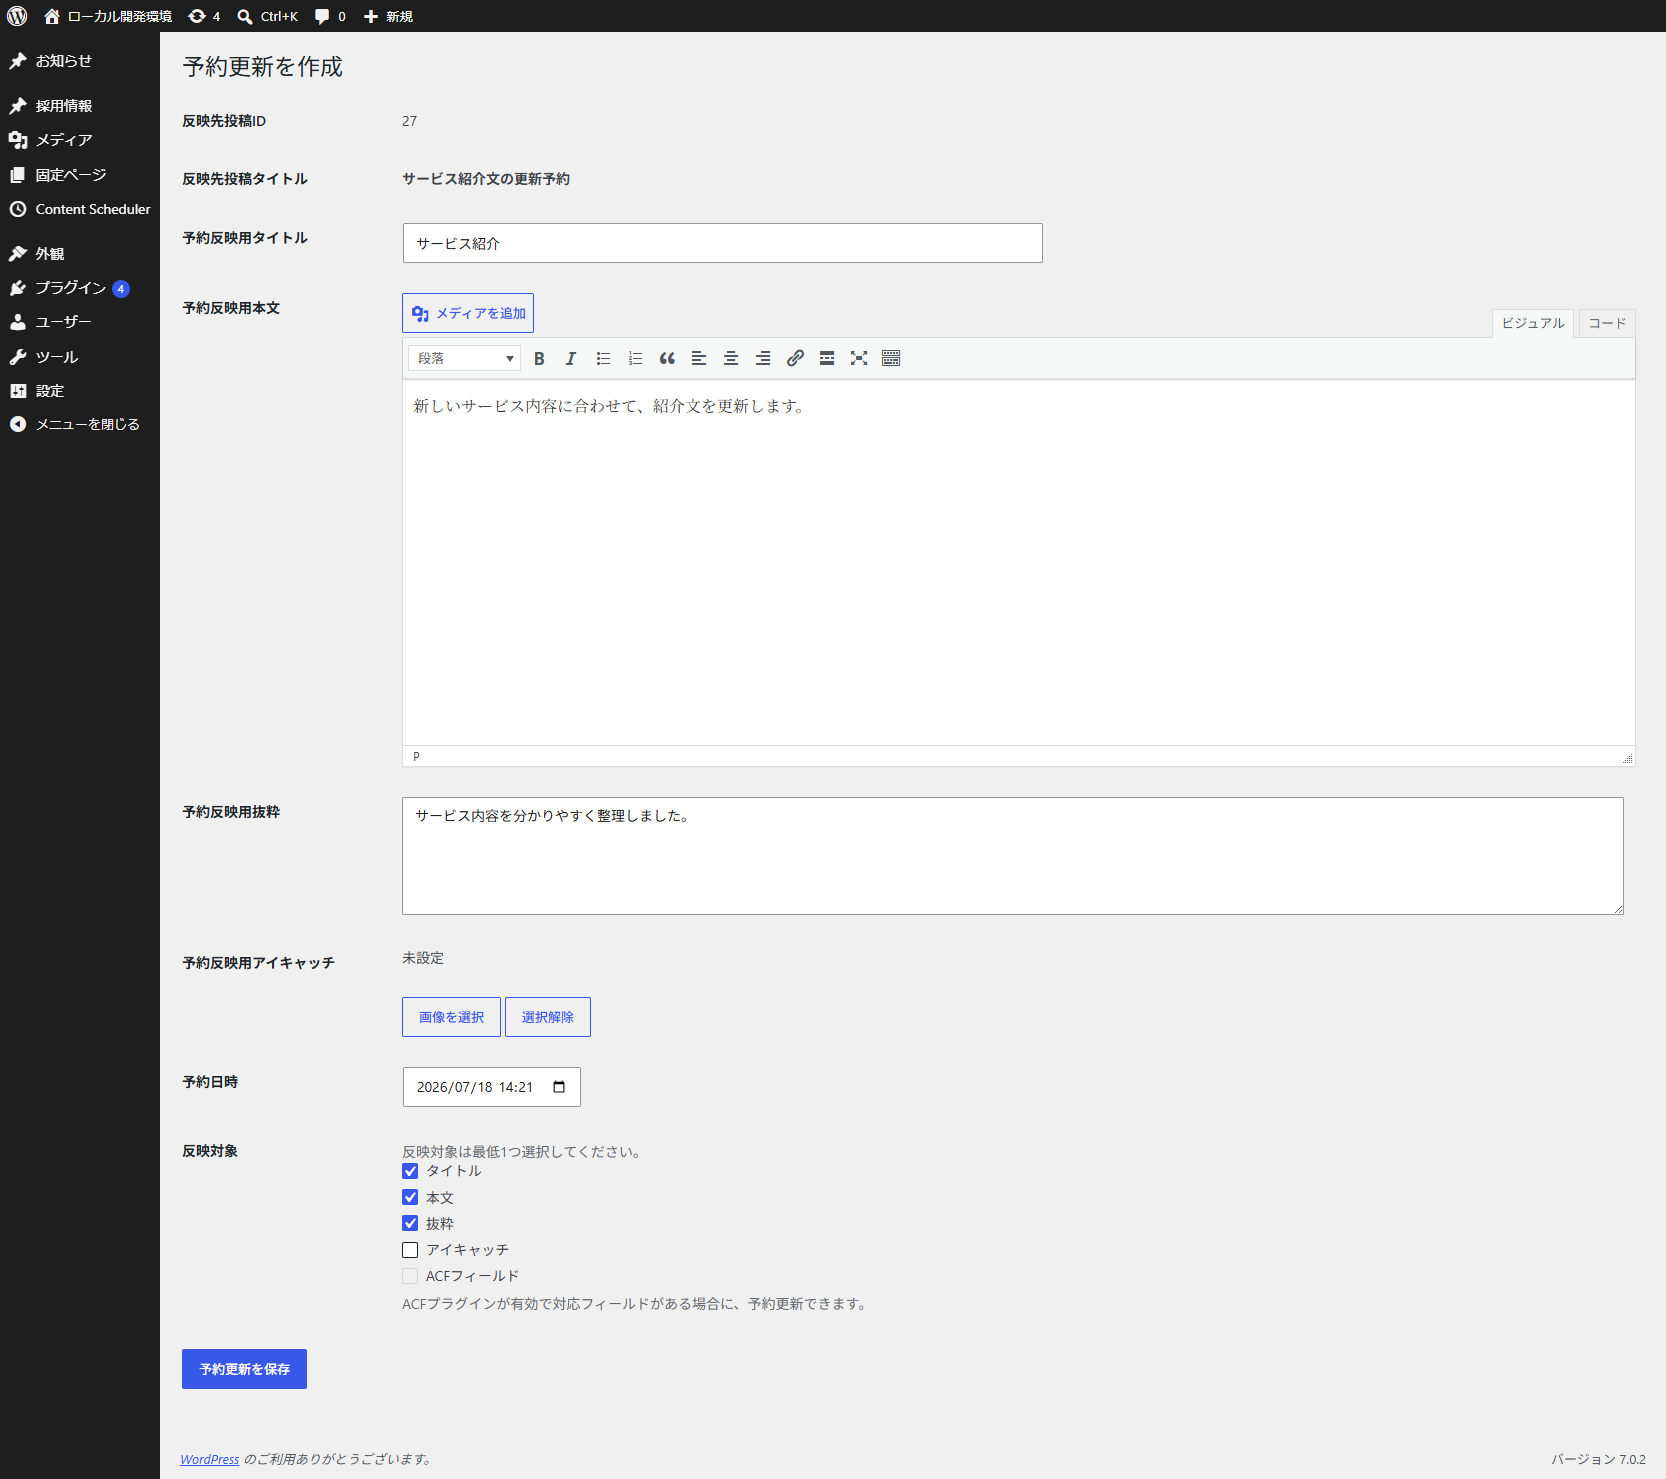Open the updates indicator showing 4
The image size is (1666, 1479).
(x=204, y=16)
